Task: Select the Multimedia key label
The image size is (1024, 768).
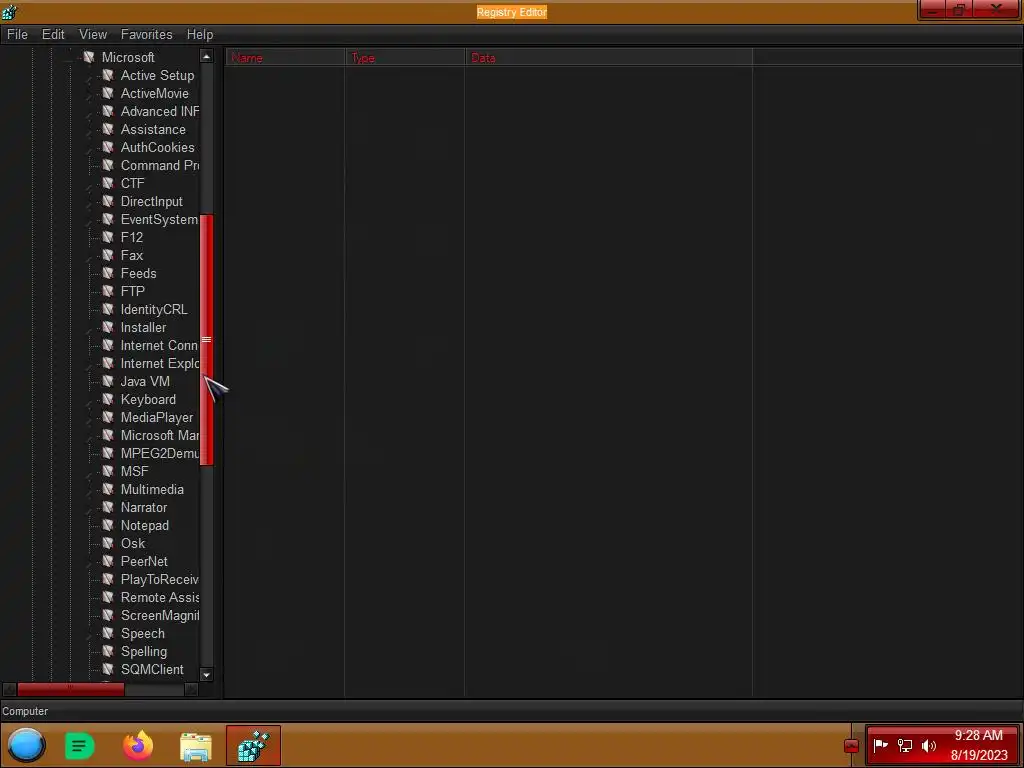Action: [152, 489]
